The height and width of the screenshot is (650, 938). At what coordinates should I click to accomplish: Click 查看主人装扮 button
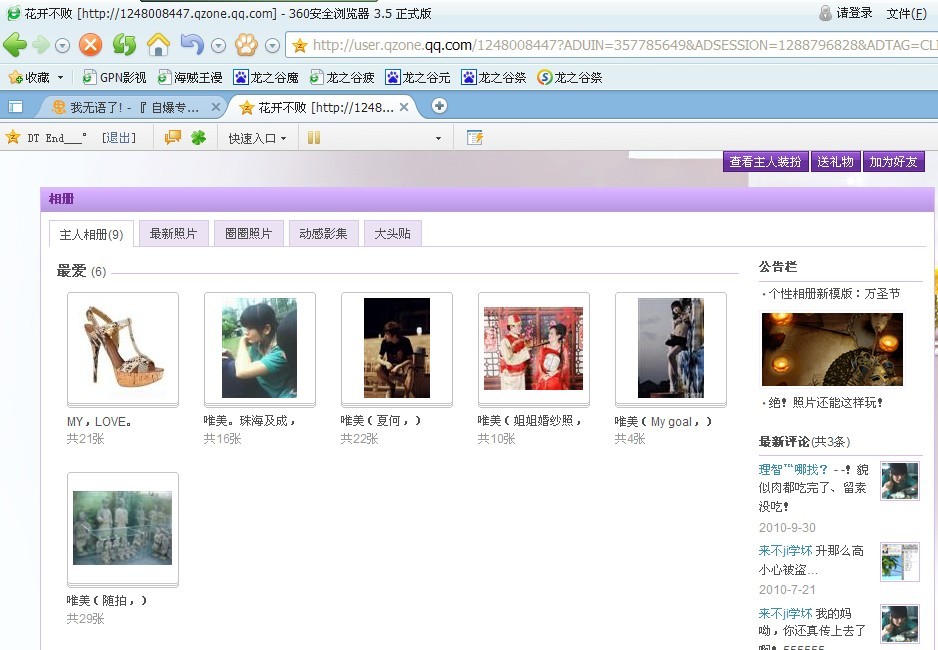[765, 161]
